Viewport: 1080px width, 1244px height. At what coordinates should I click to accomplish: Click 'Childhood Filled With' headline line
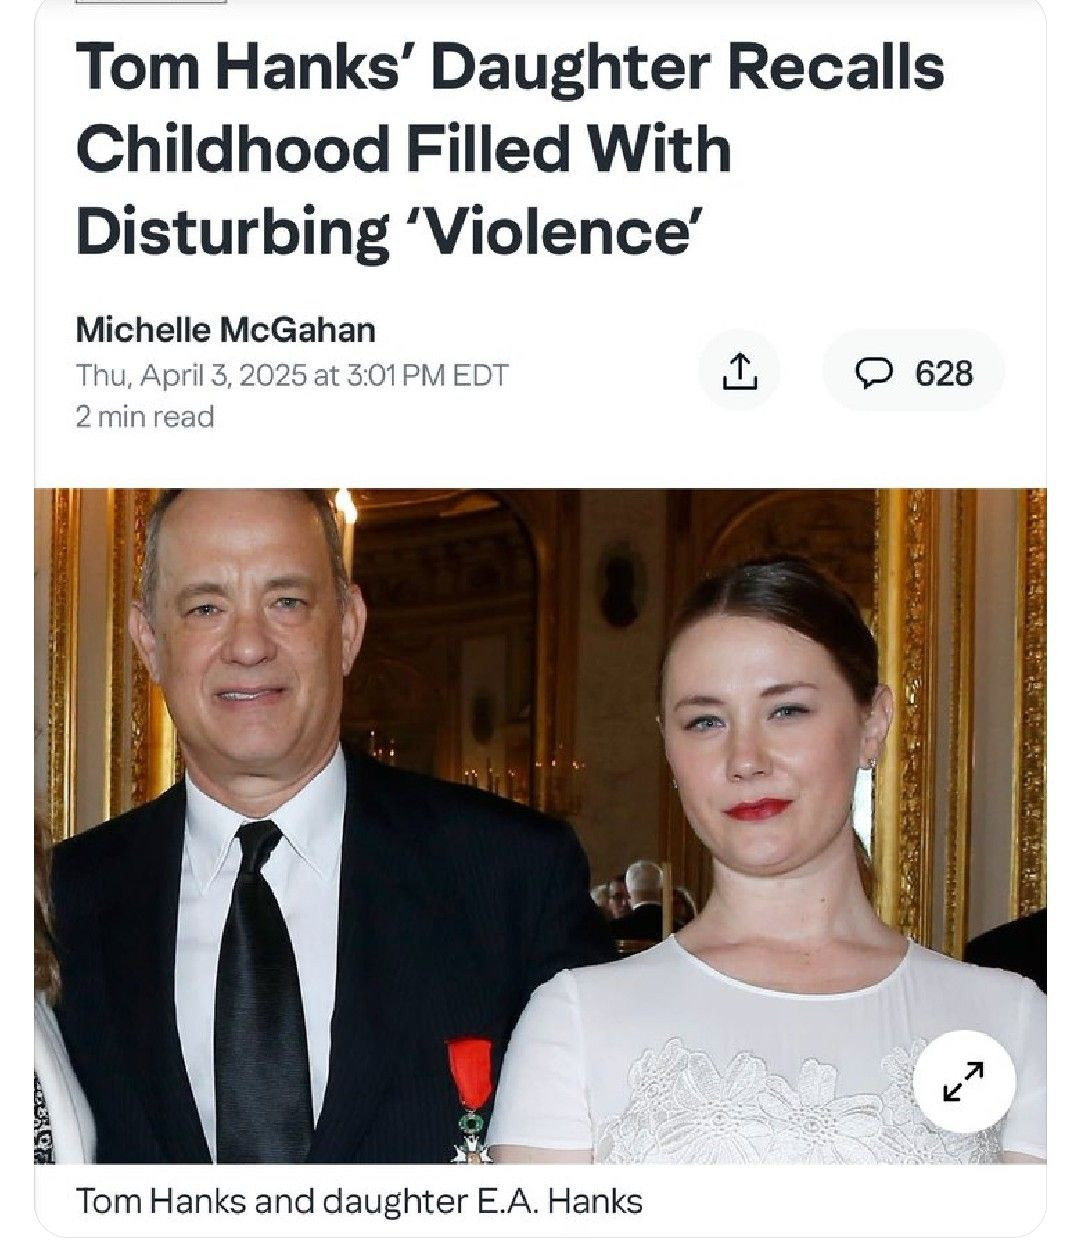[x=403, y=149]
